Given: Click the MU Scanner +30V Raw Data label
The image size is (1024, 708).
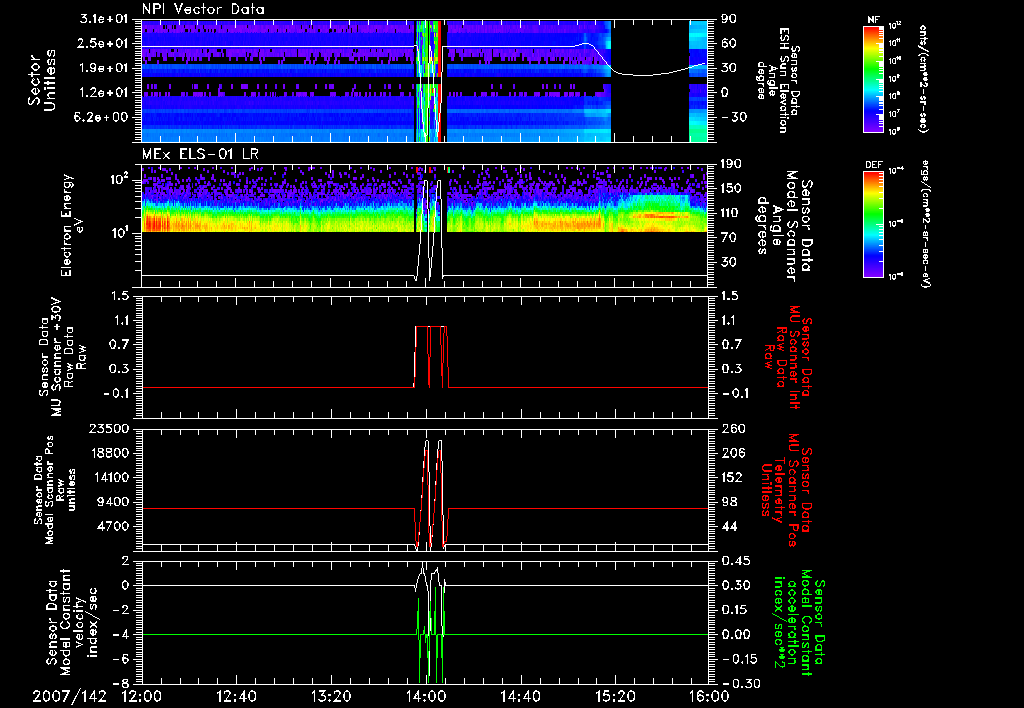Looking at the screenshot, I should (62, 358).
